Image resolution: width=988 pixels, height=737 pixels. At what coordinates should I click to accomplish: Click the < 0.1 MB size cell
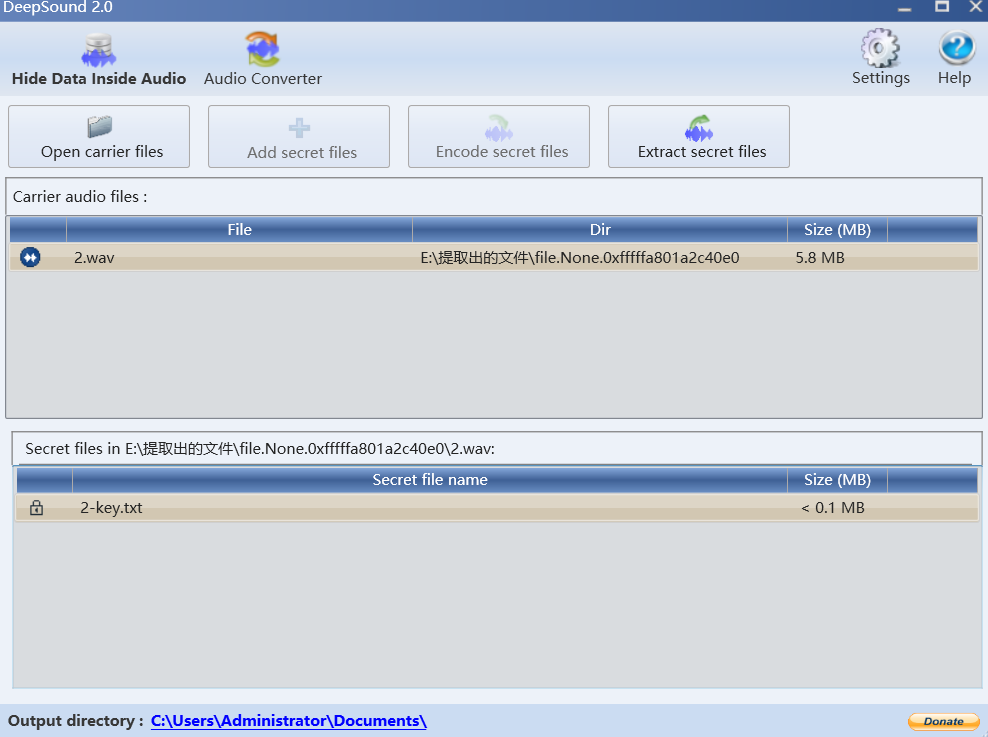tap(833, 508)
